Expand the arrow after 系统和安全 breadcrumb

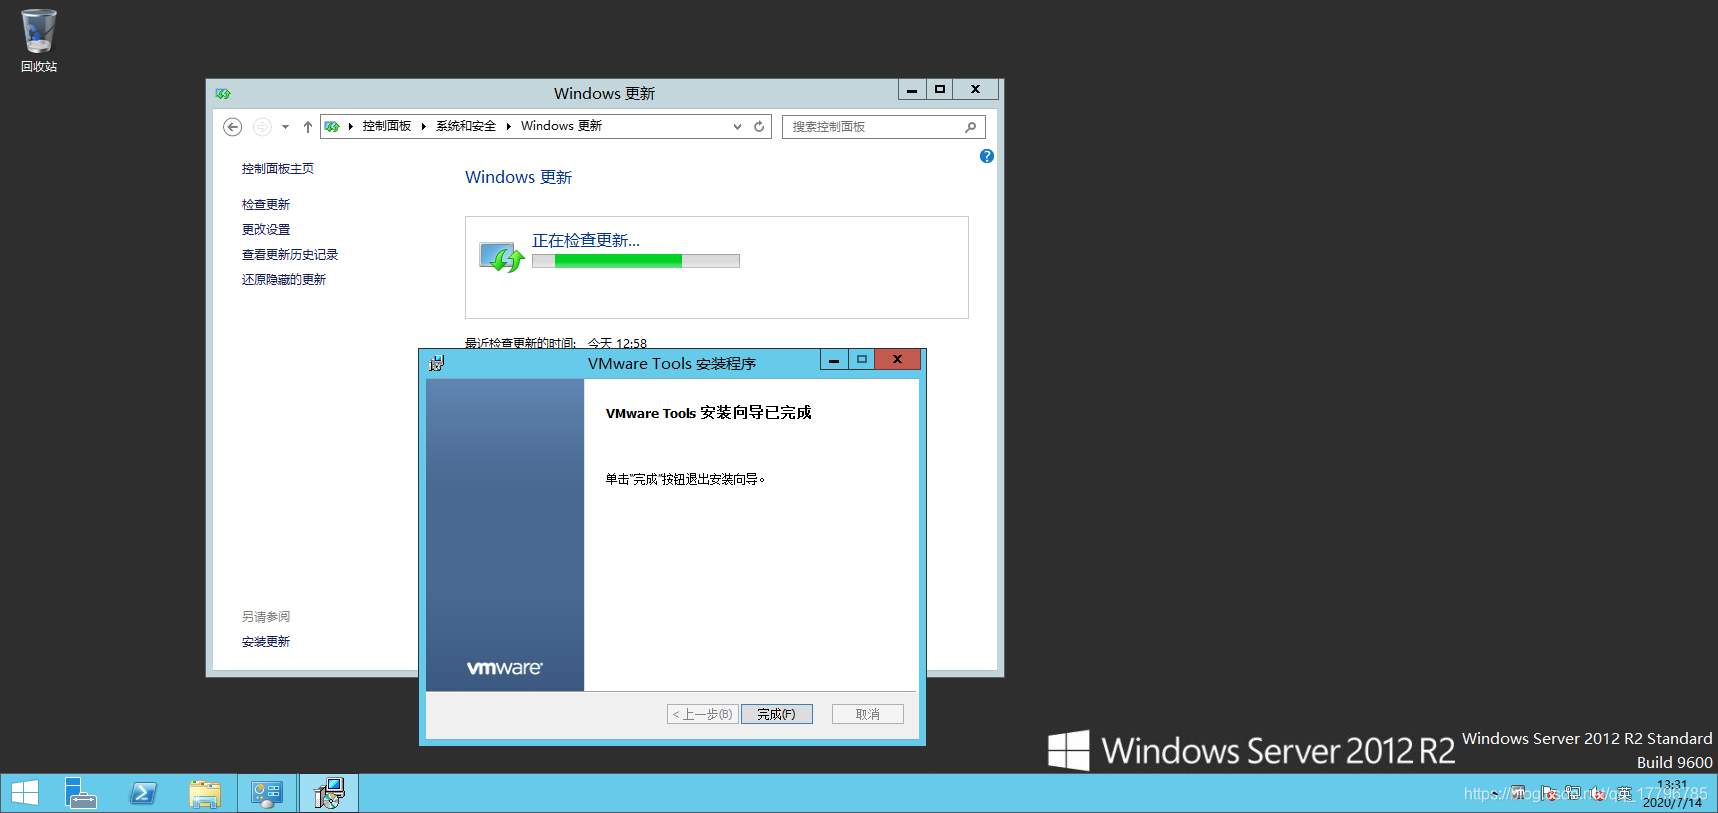click(x=508, y=126)
